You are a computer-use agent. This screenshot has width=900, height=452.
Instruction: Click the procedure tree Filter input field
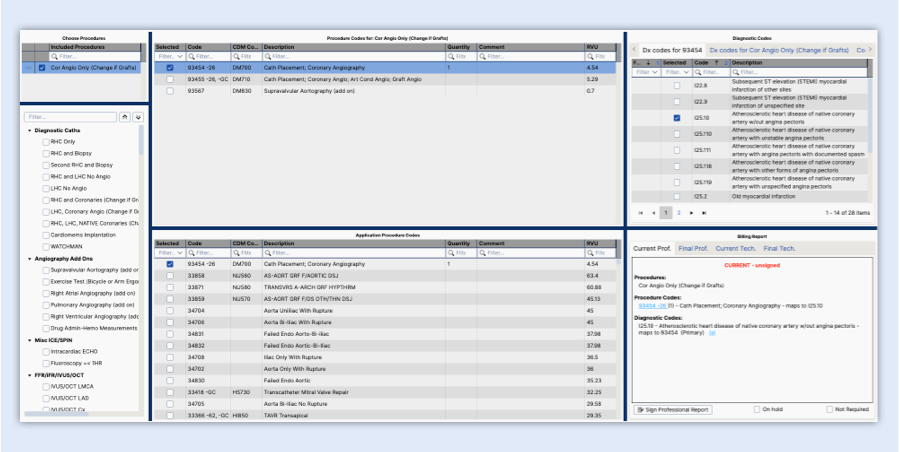click(x=70, y=117)
